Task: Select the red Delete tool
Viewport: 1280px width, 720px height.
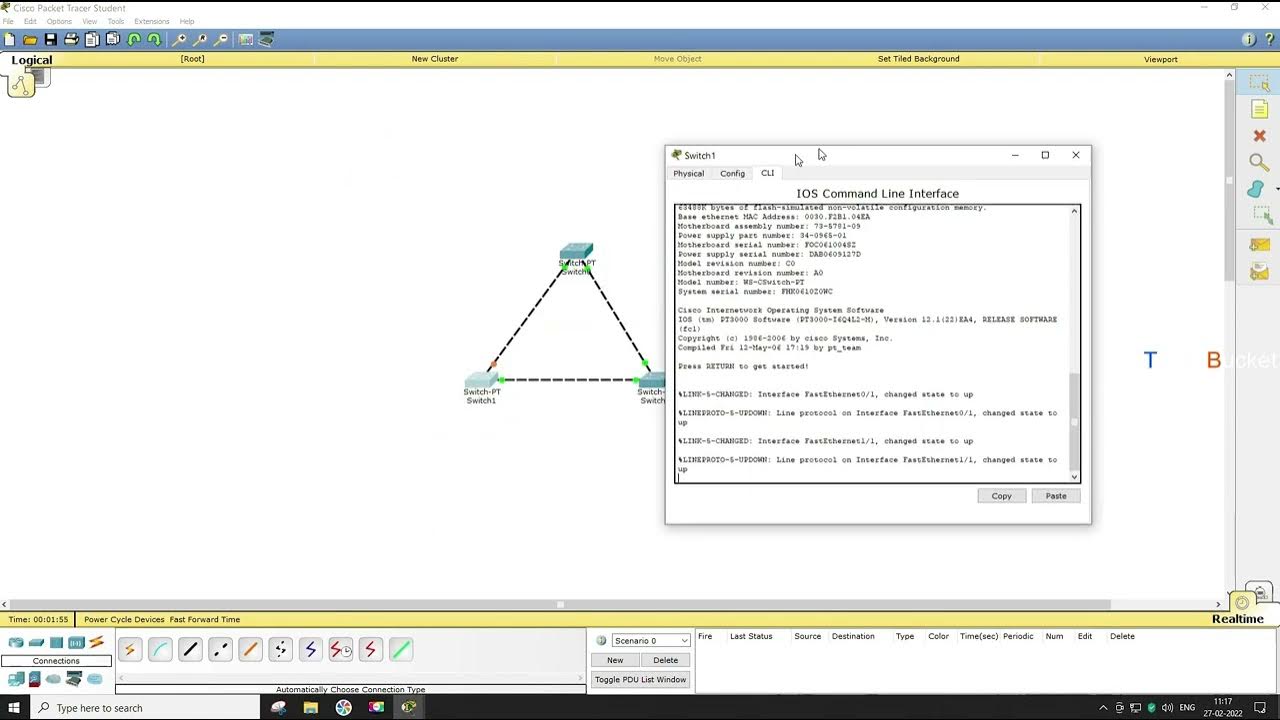Action: tap(1259, 135)
